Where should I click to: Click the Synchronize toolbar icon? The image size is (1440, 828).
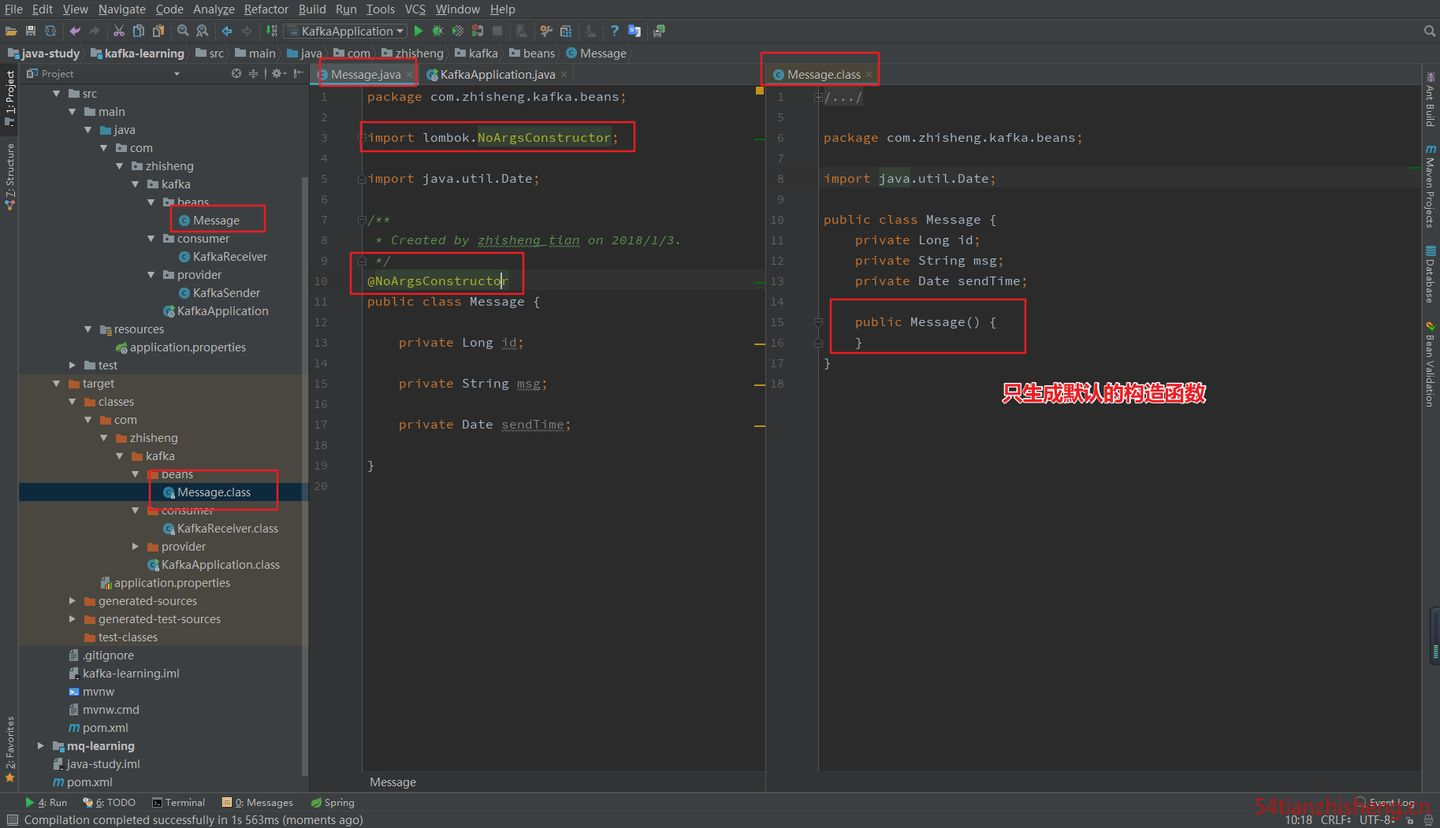click(50, 31)
